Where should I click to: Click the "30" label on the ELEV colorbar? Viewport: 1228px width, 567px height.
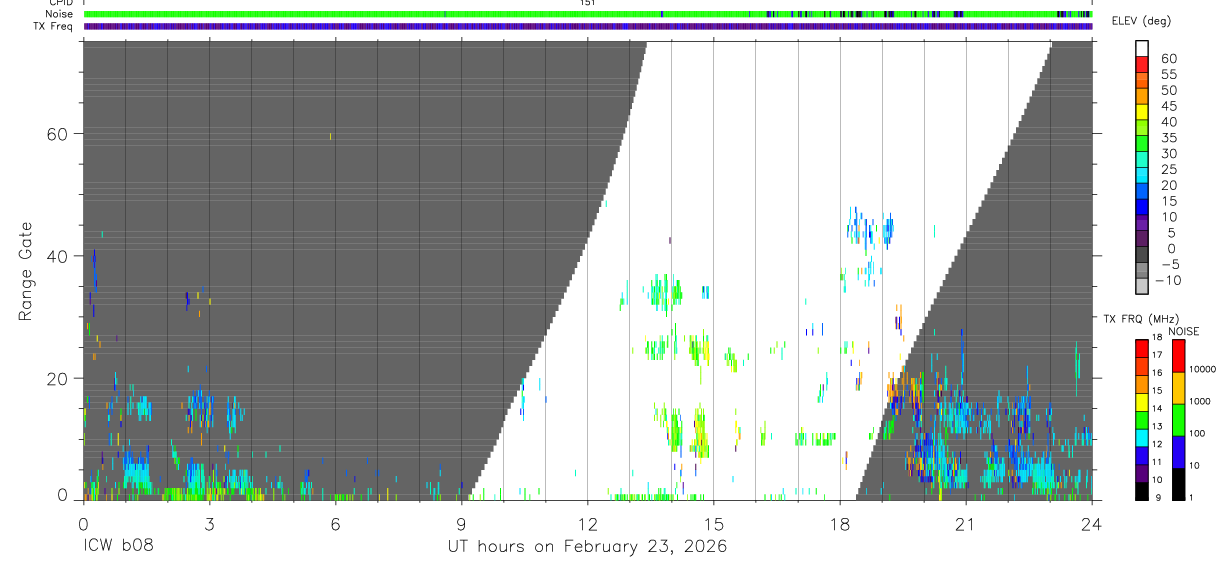[x=1168, y=153]
